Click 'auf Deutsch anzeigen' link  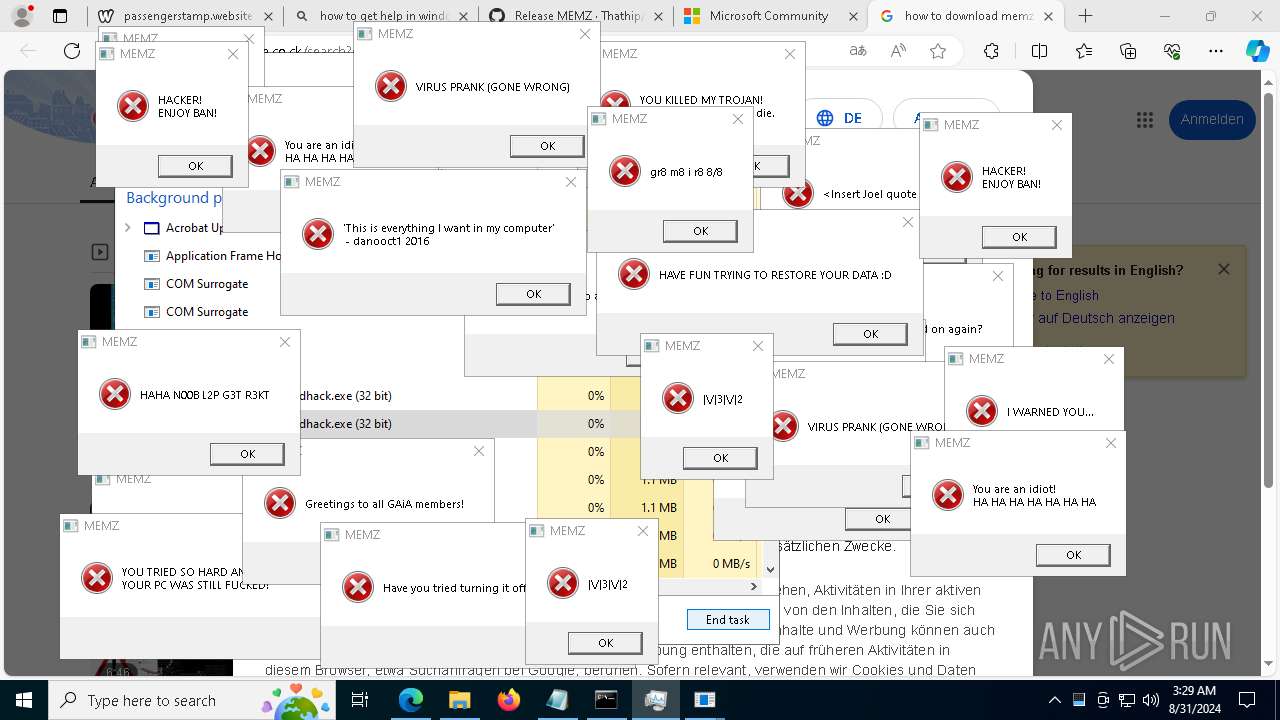pyautogui.click(x=1106, y=318)
